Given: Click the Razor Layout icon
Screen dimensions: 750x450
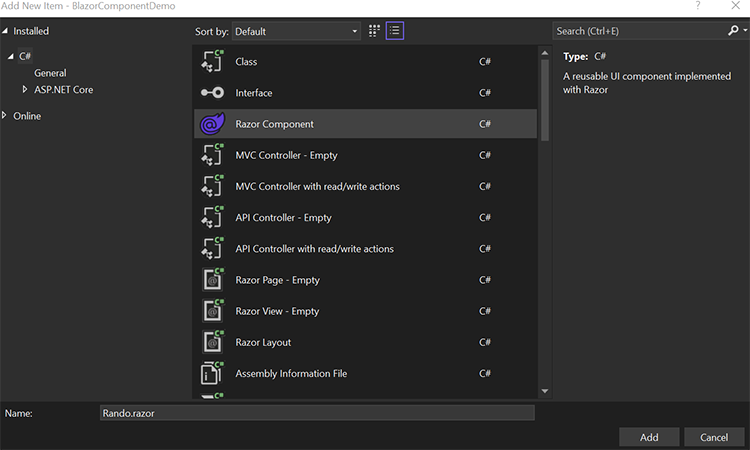Looking at the screenshot, I should 212,341.
